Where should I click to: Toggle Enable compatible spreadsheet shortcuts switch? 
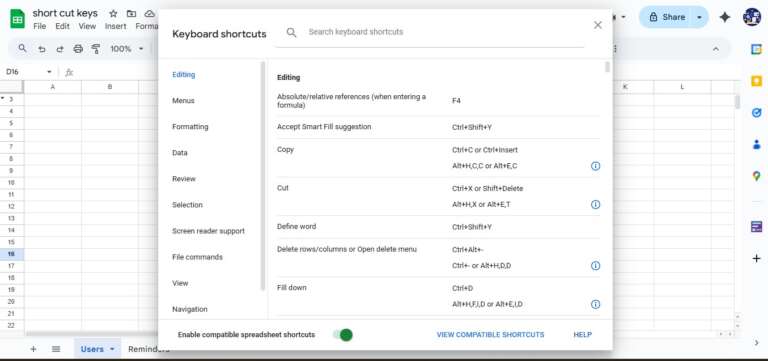point(343,335)
